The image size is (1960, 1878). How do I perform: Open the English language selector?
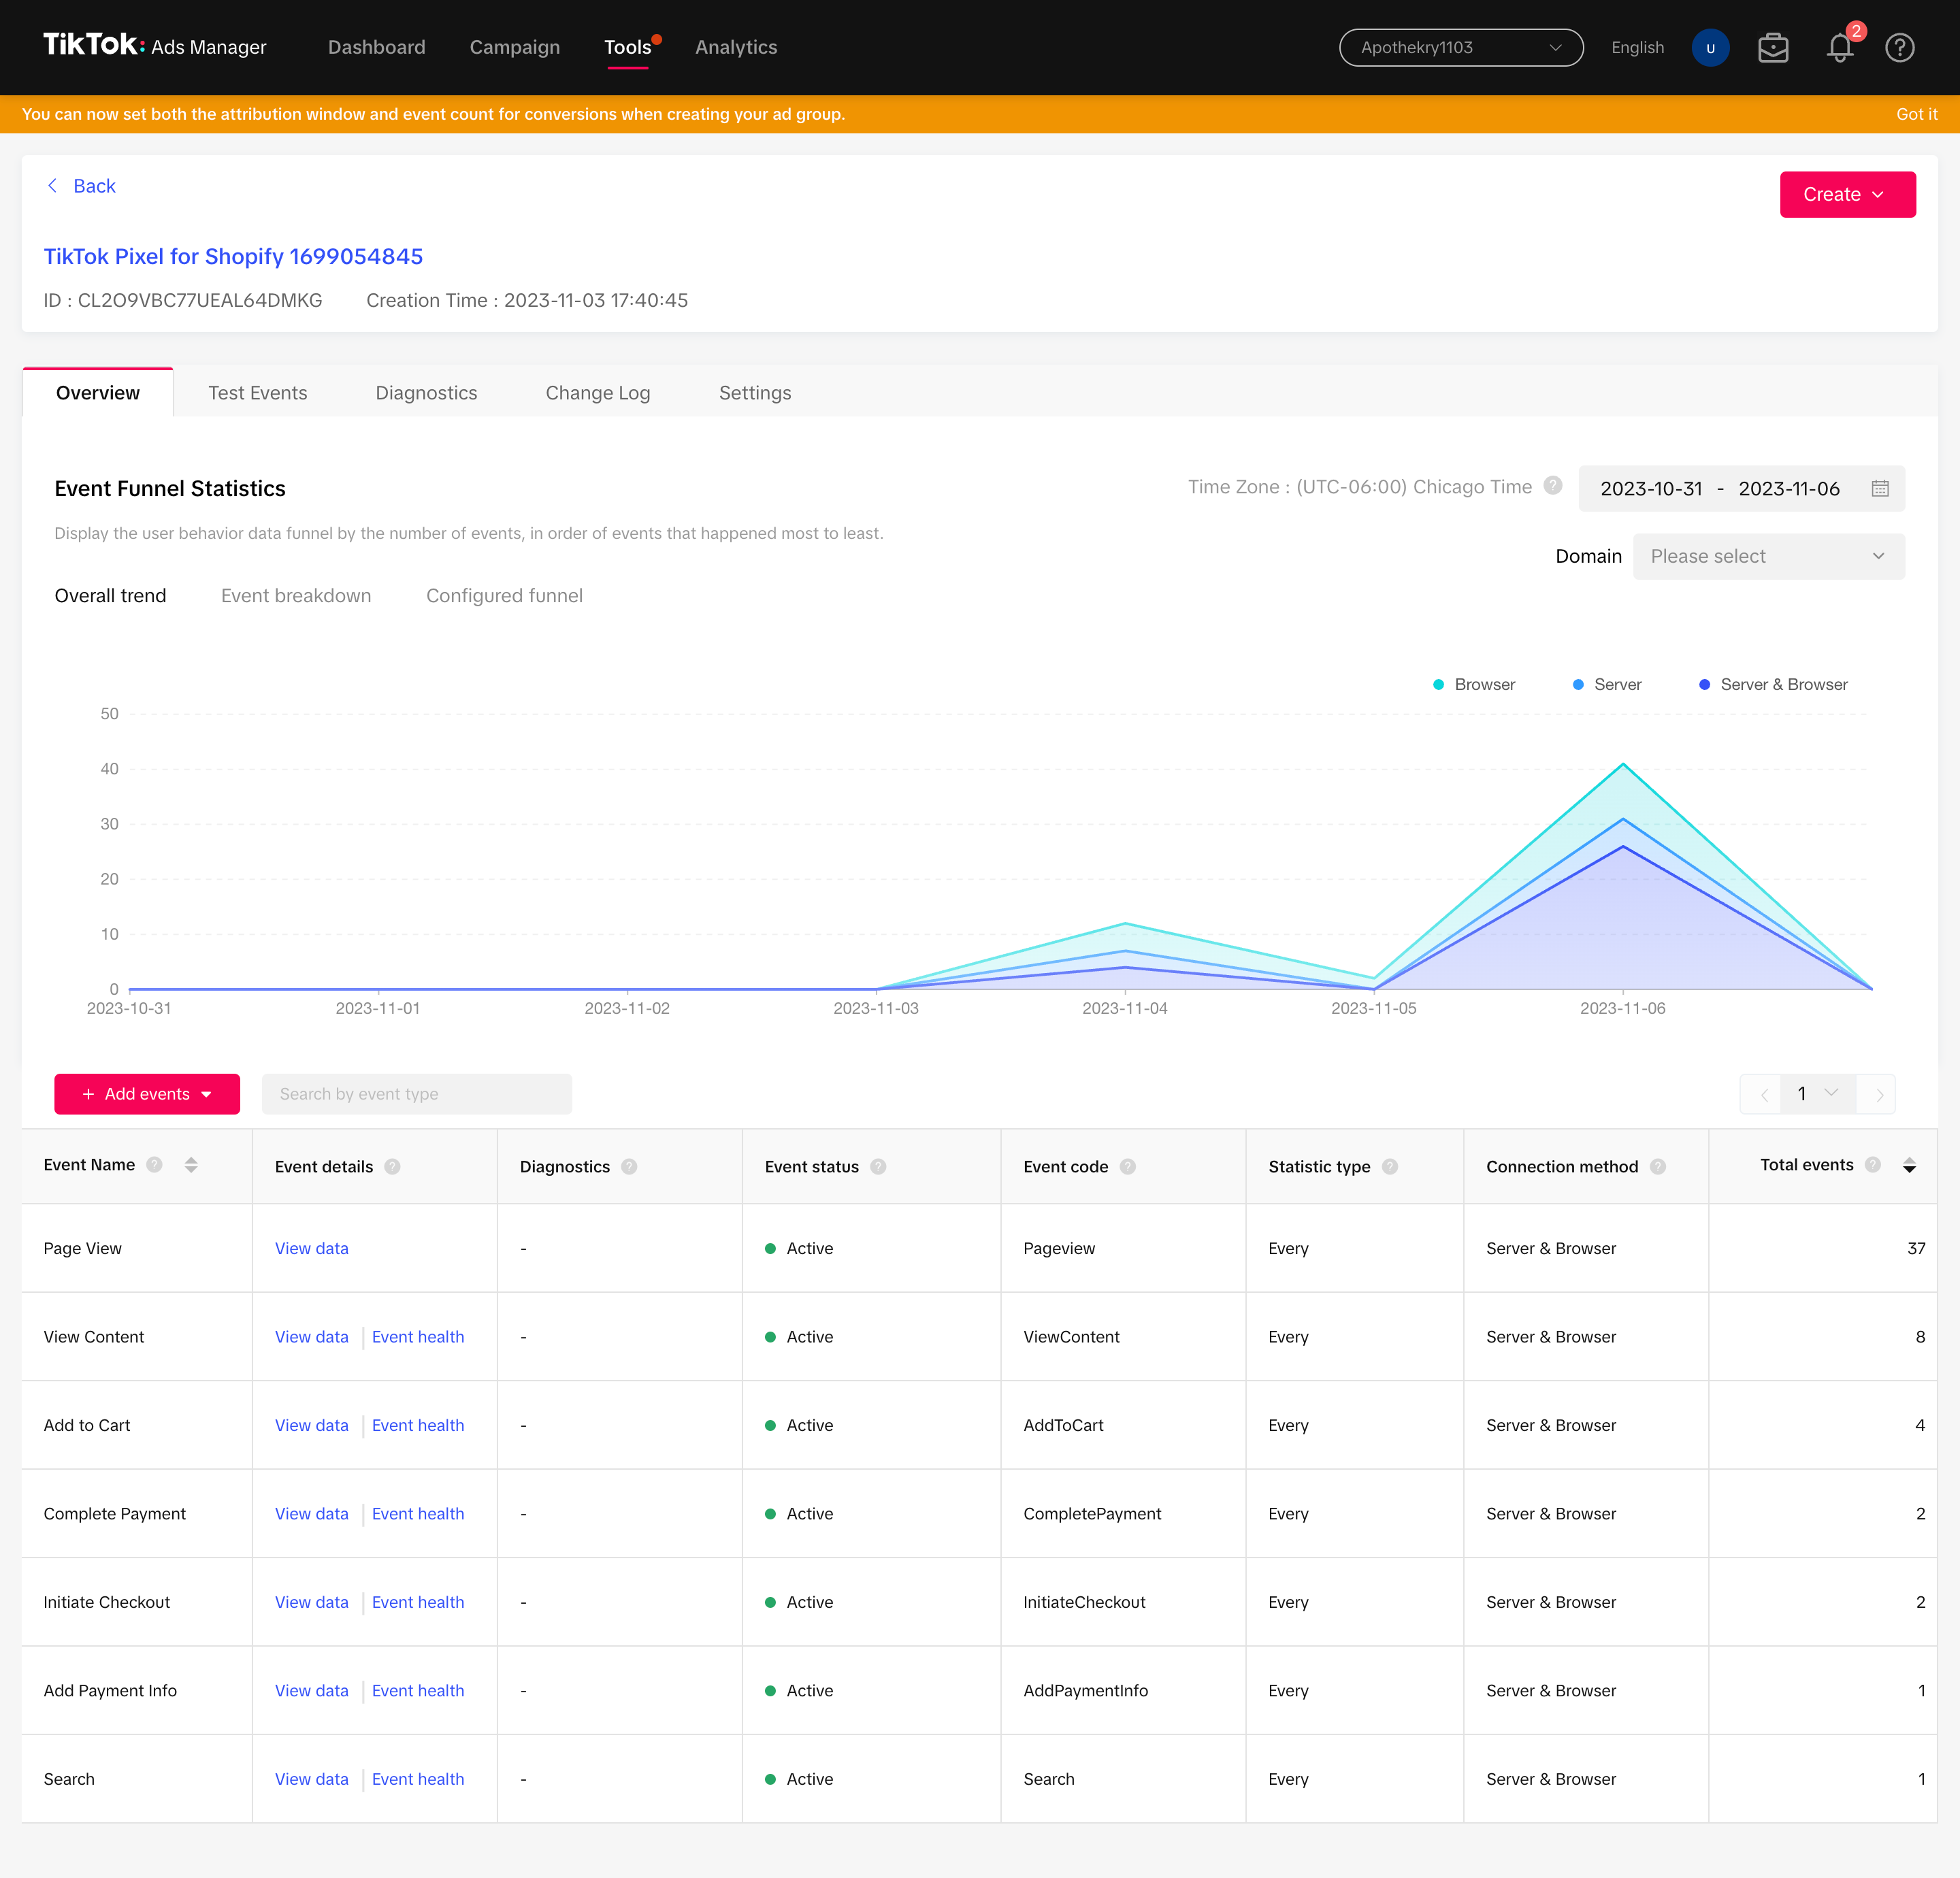point(1637,47)
